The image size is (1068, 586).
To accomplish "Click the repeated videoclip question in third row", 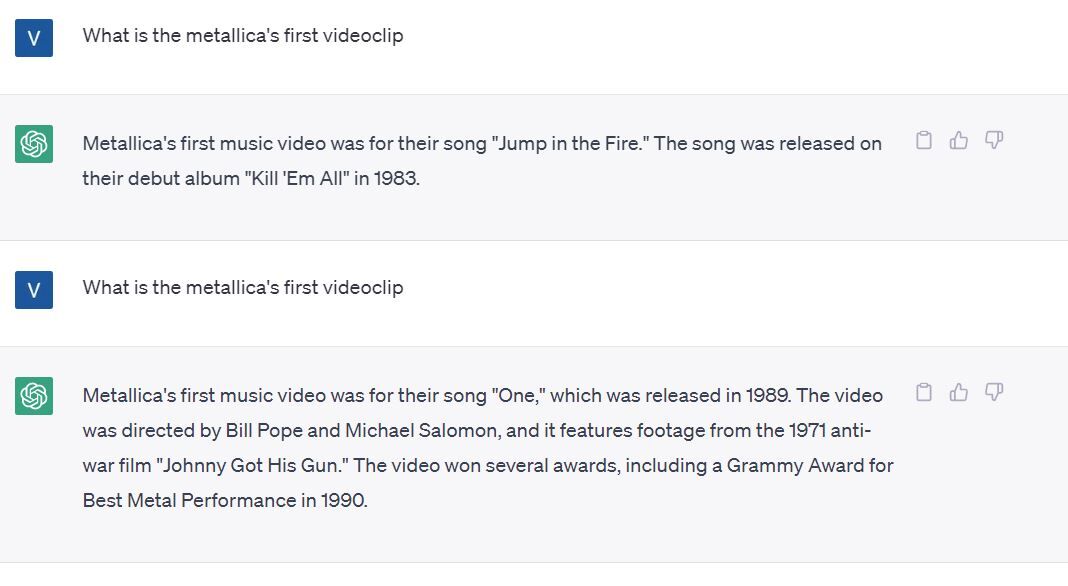I will point(243,288).
